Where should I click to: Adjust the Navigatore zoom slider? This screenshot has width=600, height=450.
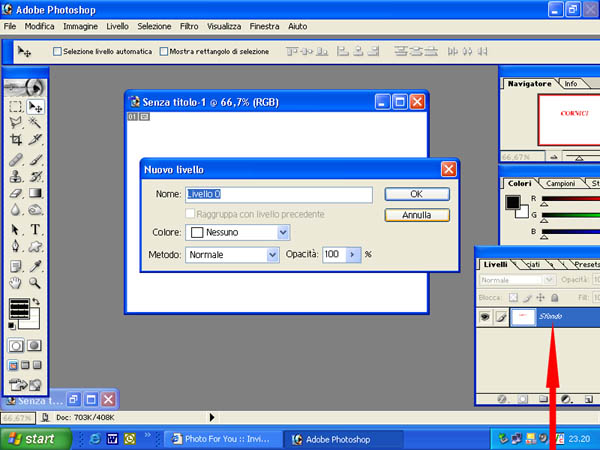tap(579, 157)
